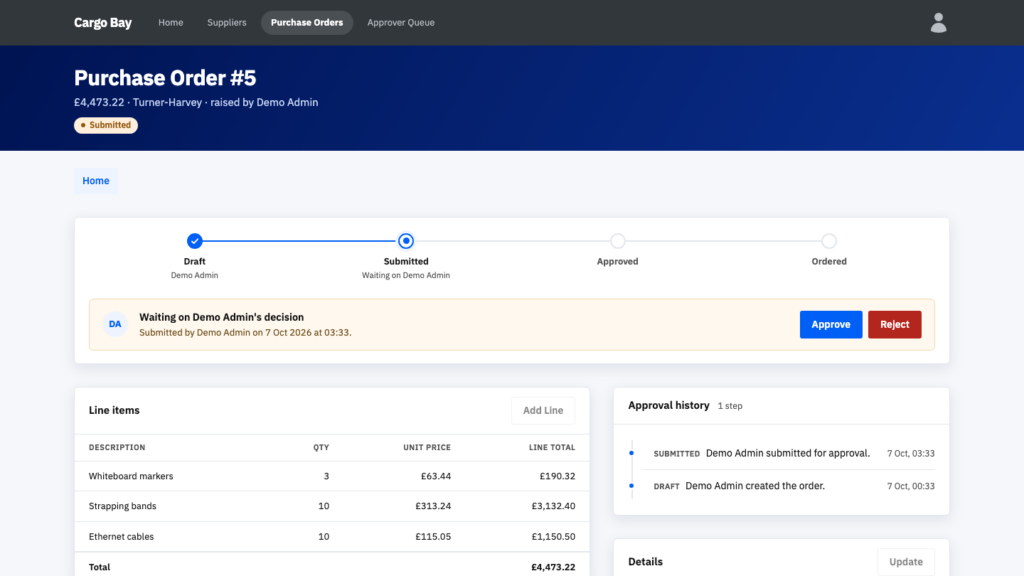Click the bold £4,473.22 table total
This screenshot has height=576, width=1024.
553,567
